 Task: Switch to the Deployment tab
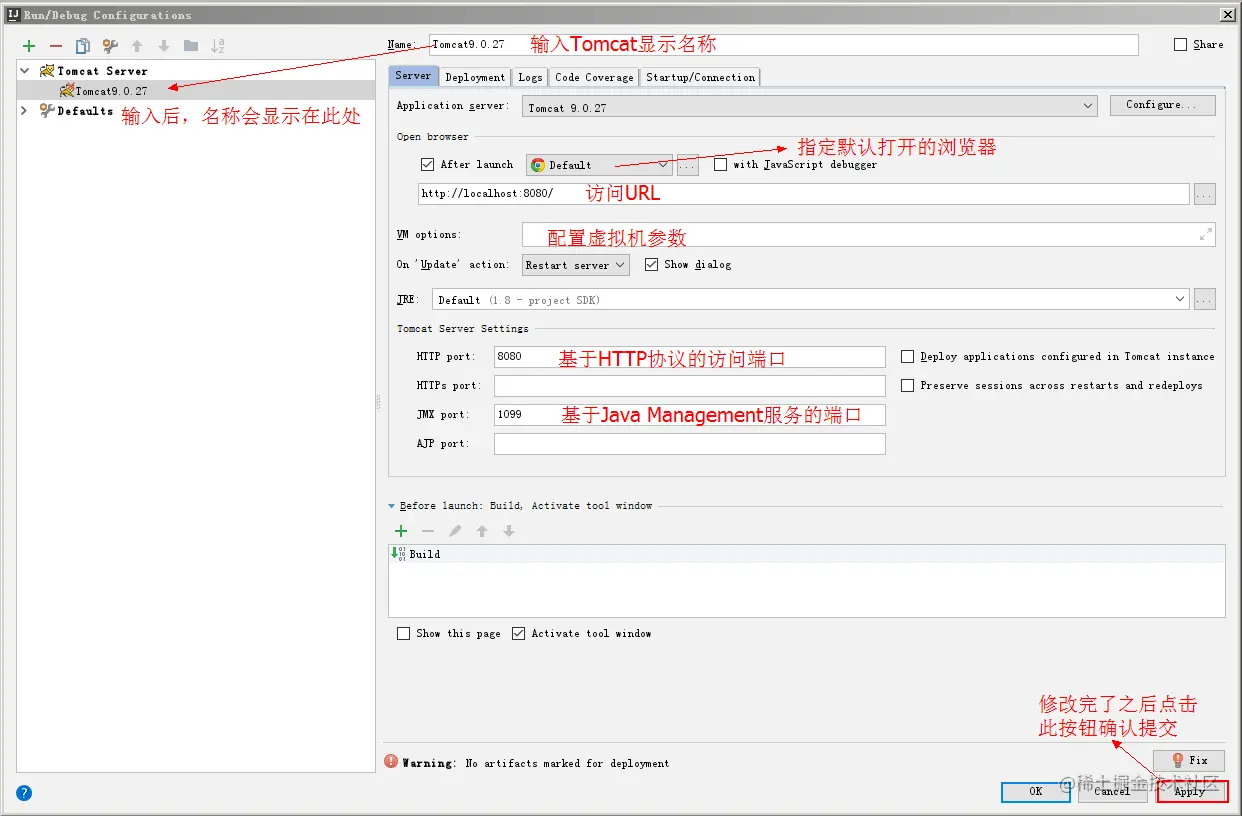[x=474, y=76]
